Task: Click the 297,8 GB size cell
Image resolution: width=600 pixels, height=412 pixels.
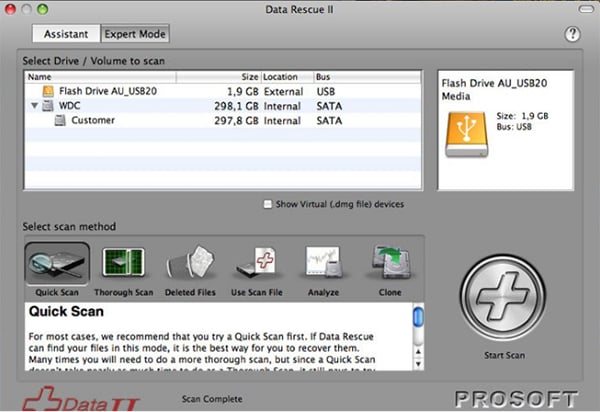Action: point(236,121)
